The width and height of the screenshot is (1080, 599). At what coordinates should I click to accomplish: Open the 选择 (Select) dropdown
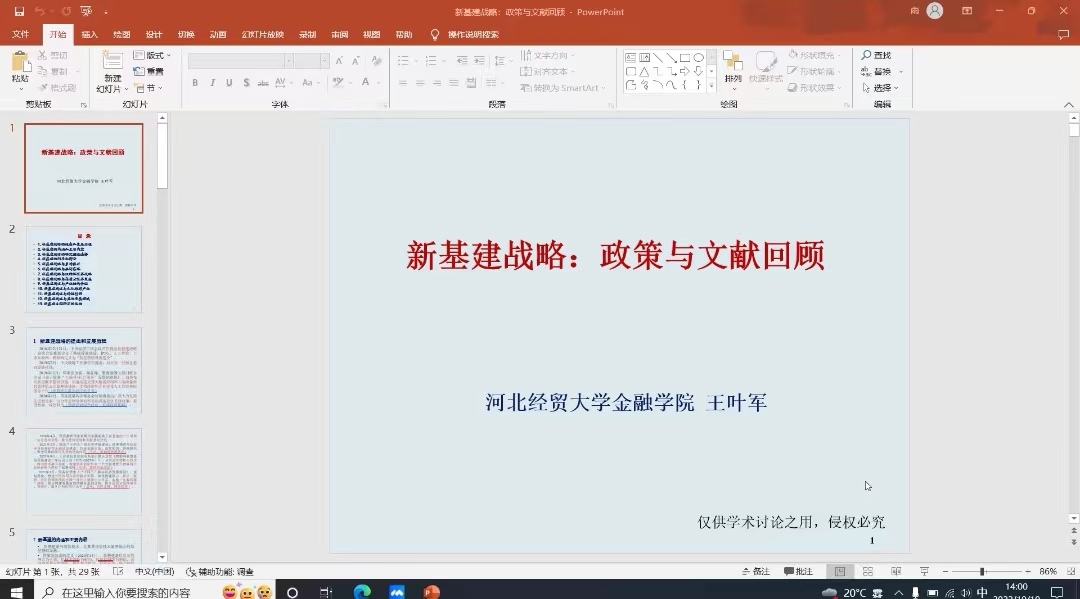coord(880,88)
